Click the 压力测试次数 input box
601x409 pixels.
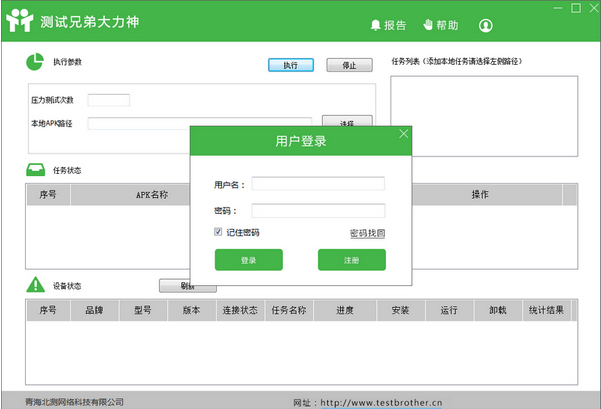[x=108, y=100]
